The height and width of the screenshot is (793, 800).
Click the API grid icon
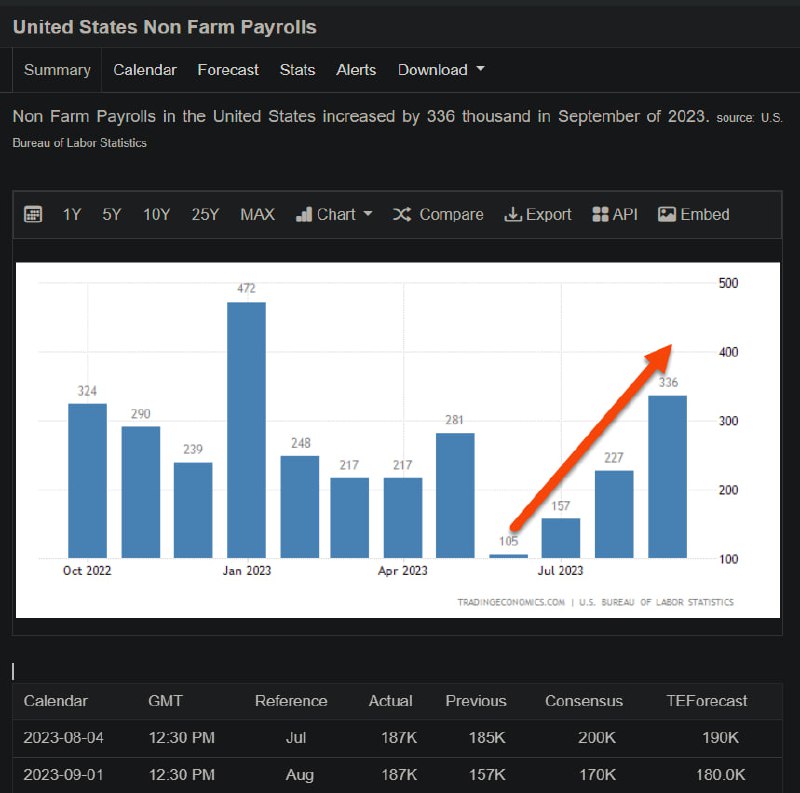(x=600, y=215)
